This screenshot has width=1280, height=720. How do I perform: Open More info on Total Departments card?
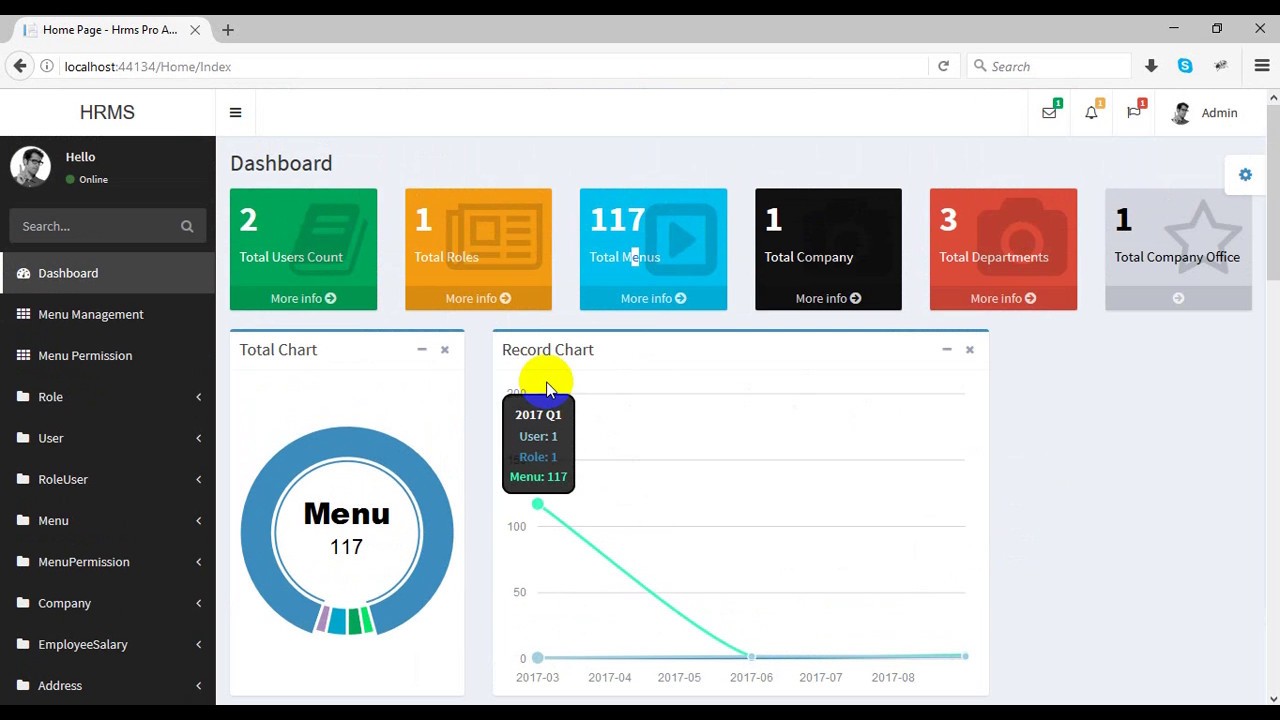(1003, 298)
